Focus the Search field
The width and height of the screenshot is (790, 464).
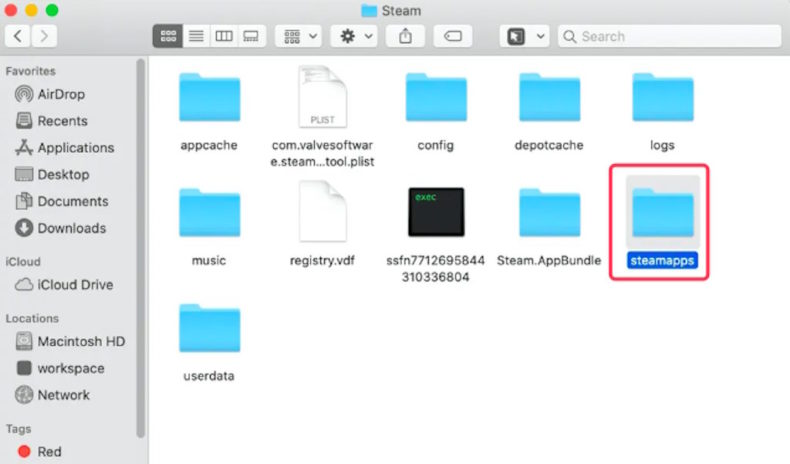tap(670, 36)
